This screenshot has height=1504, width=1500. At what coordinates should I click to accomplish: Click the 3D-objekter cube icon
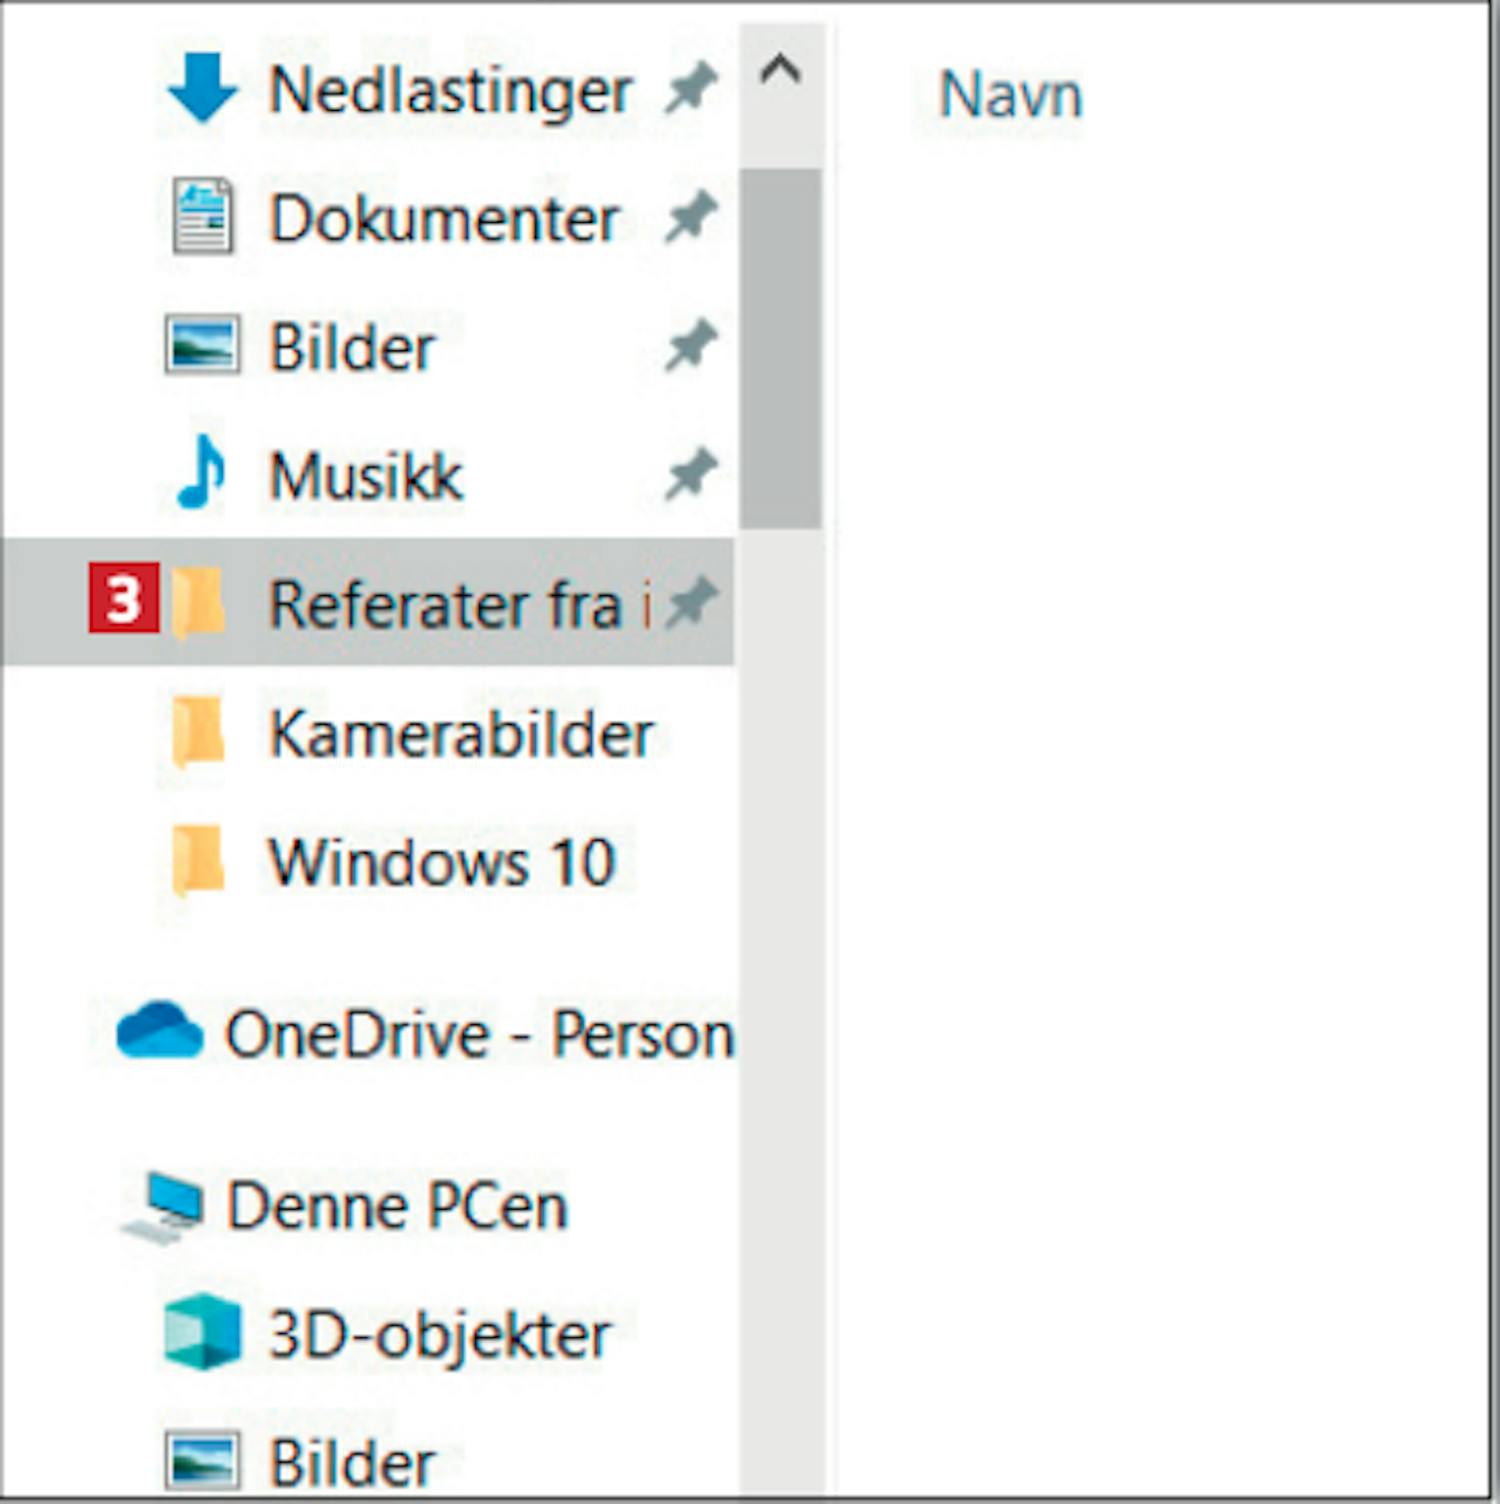(x=202, y=1332)
